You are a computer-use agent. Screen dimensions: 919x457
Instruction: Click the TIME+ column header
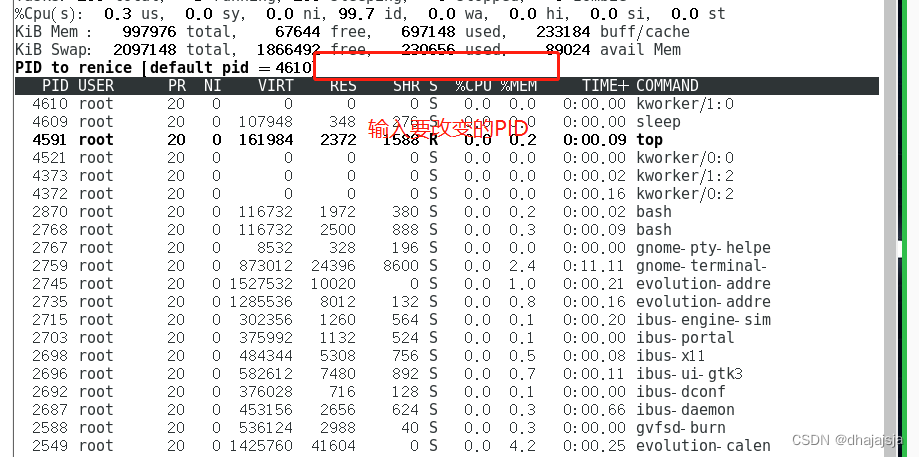pyautogui.click(x=605, y=86)
